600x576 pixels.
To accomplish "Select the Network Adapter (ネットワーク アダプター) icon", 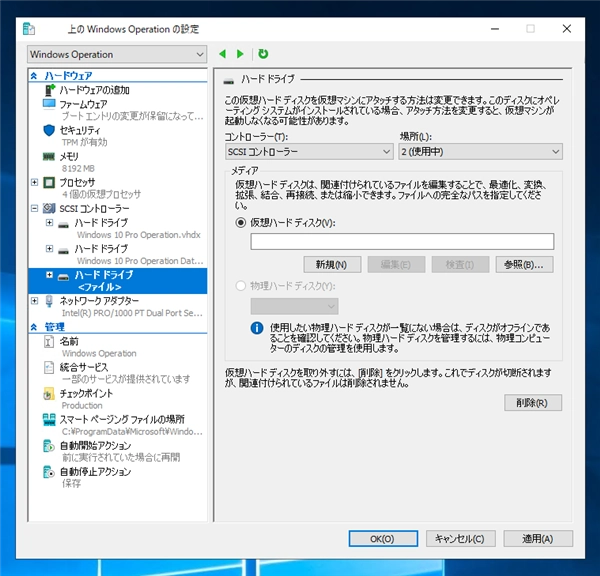I will click(x=49, y=301).
